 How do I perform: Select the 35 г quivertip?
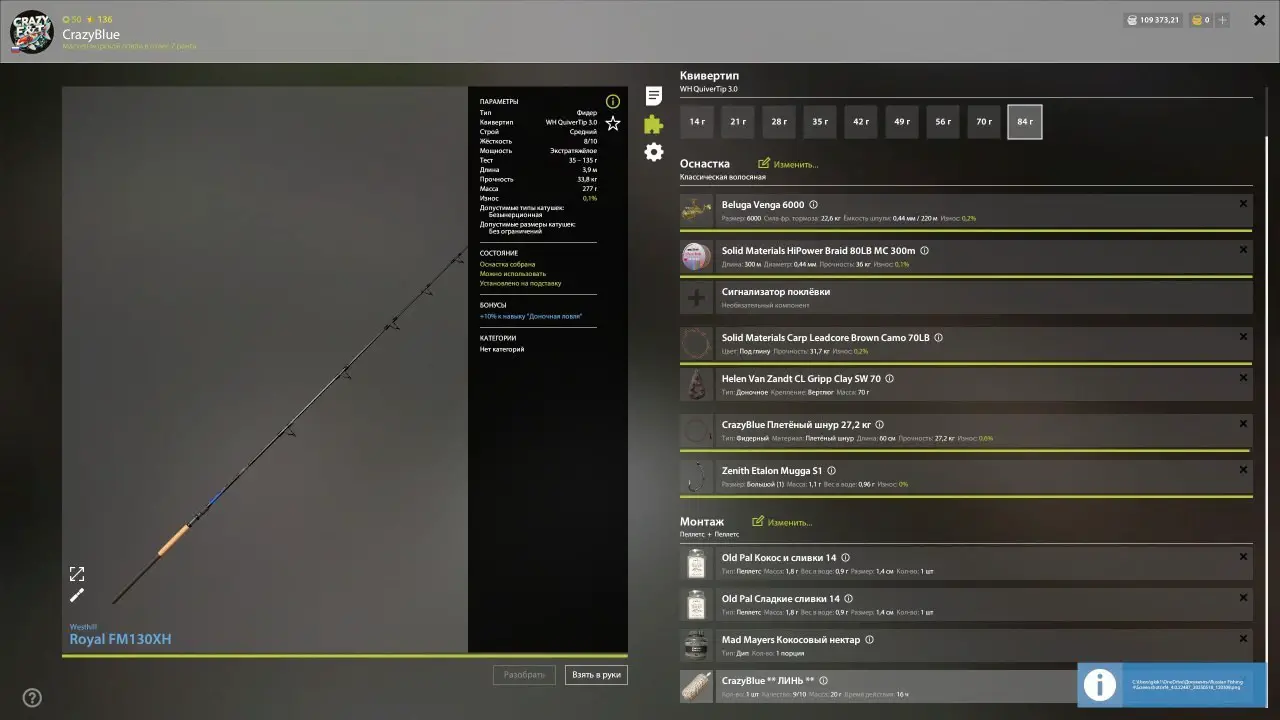[820, 122]
